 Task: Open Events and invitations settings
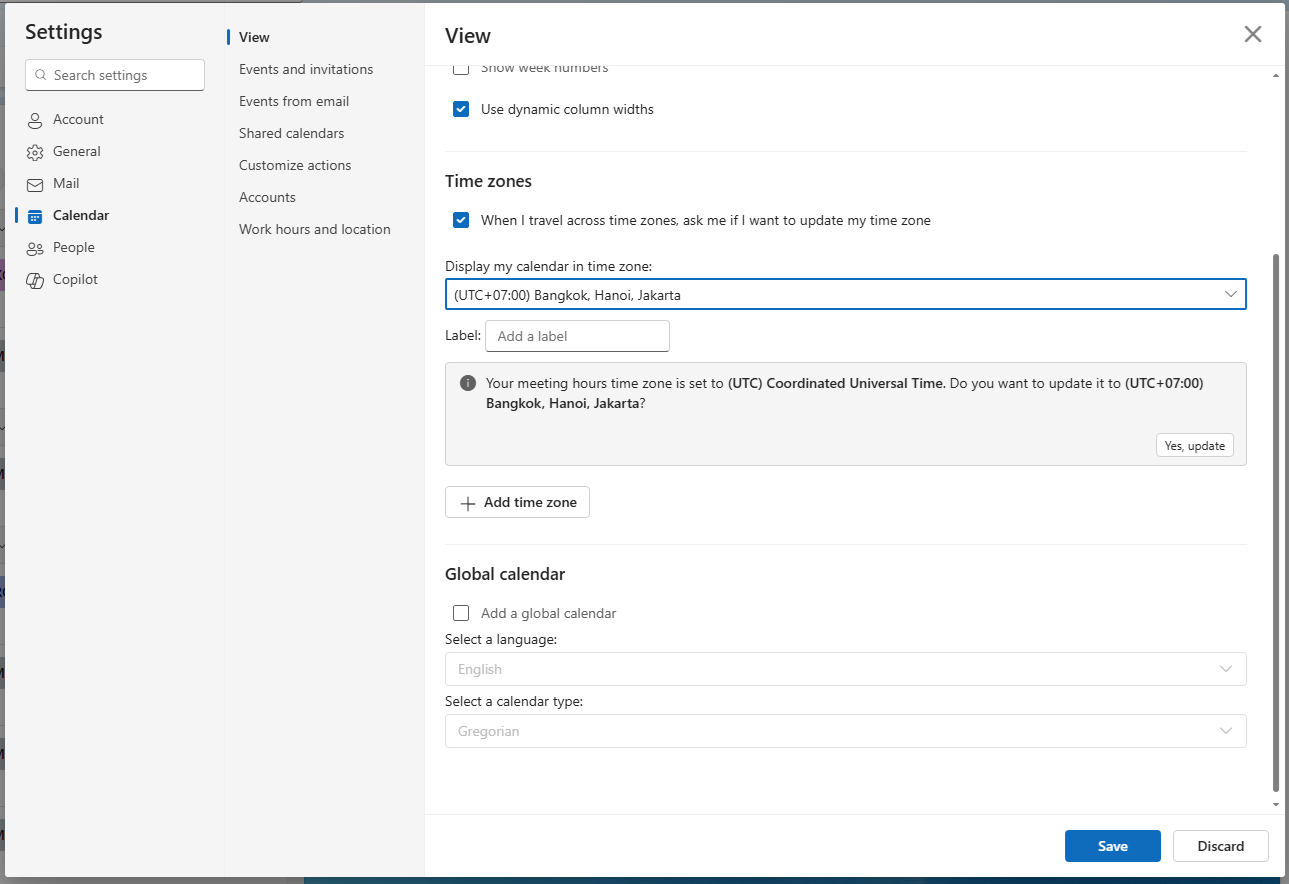coord(306,69)
